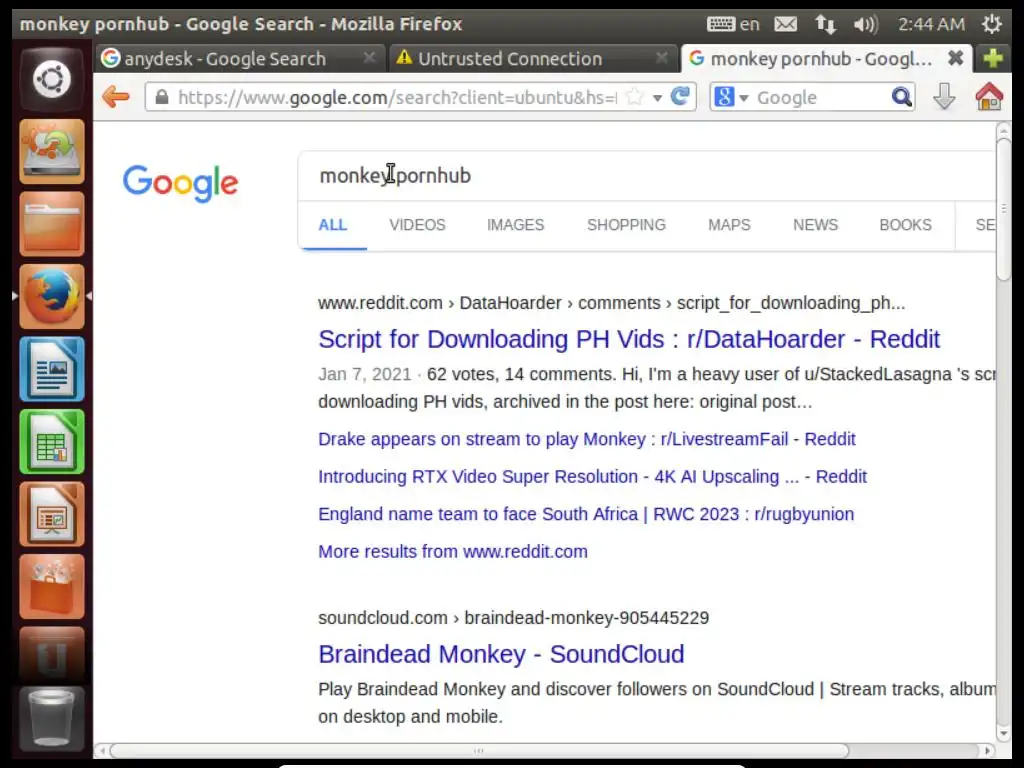Click the Firefox icon in dock

[x=52, y=296]
